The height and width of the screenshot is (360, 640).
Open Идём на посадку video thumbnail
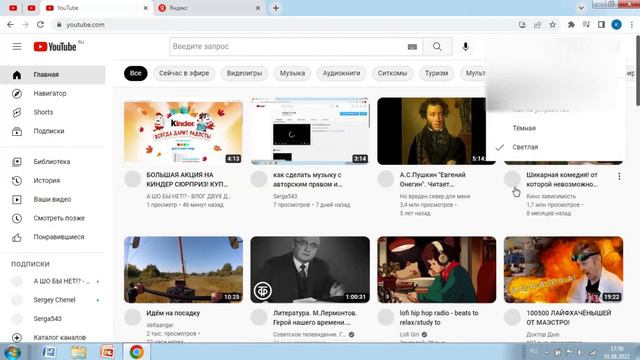183,270
